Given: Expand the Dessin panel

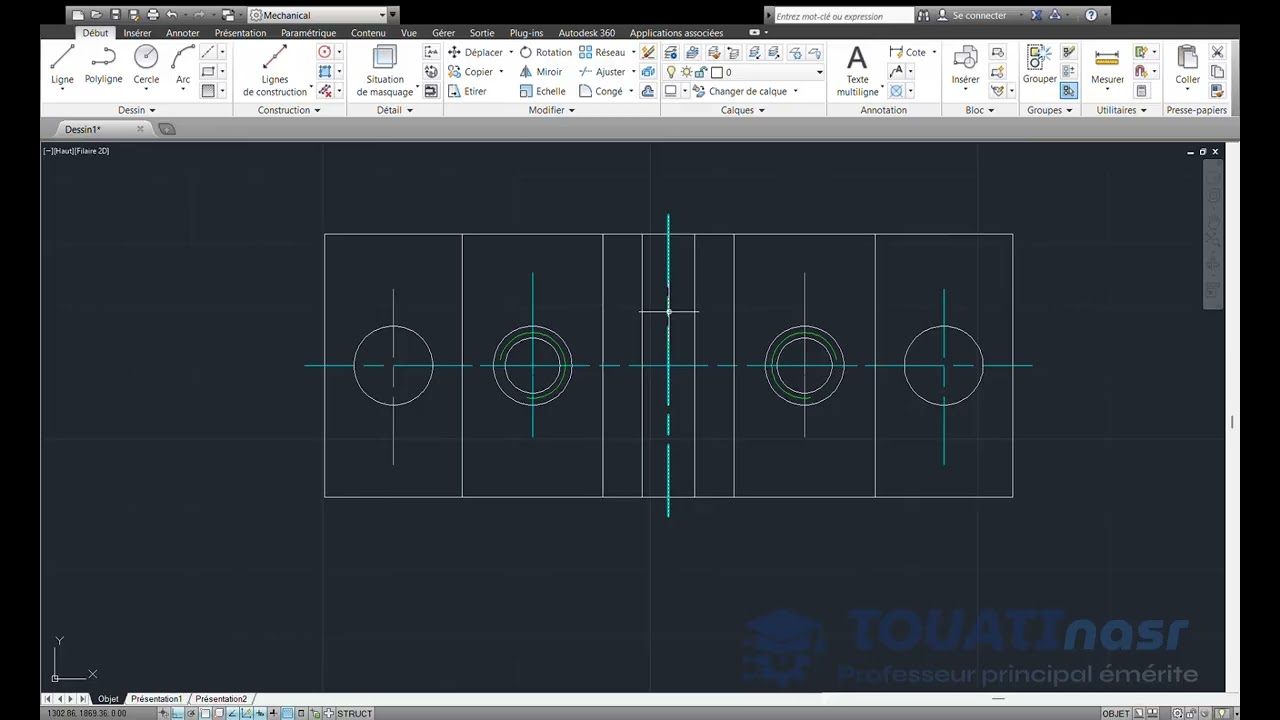Looking at the screenshot, I should (137, 110).
